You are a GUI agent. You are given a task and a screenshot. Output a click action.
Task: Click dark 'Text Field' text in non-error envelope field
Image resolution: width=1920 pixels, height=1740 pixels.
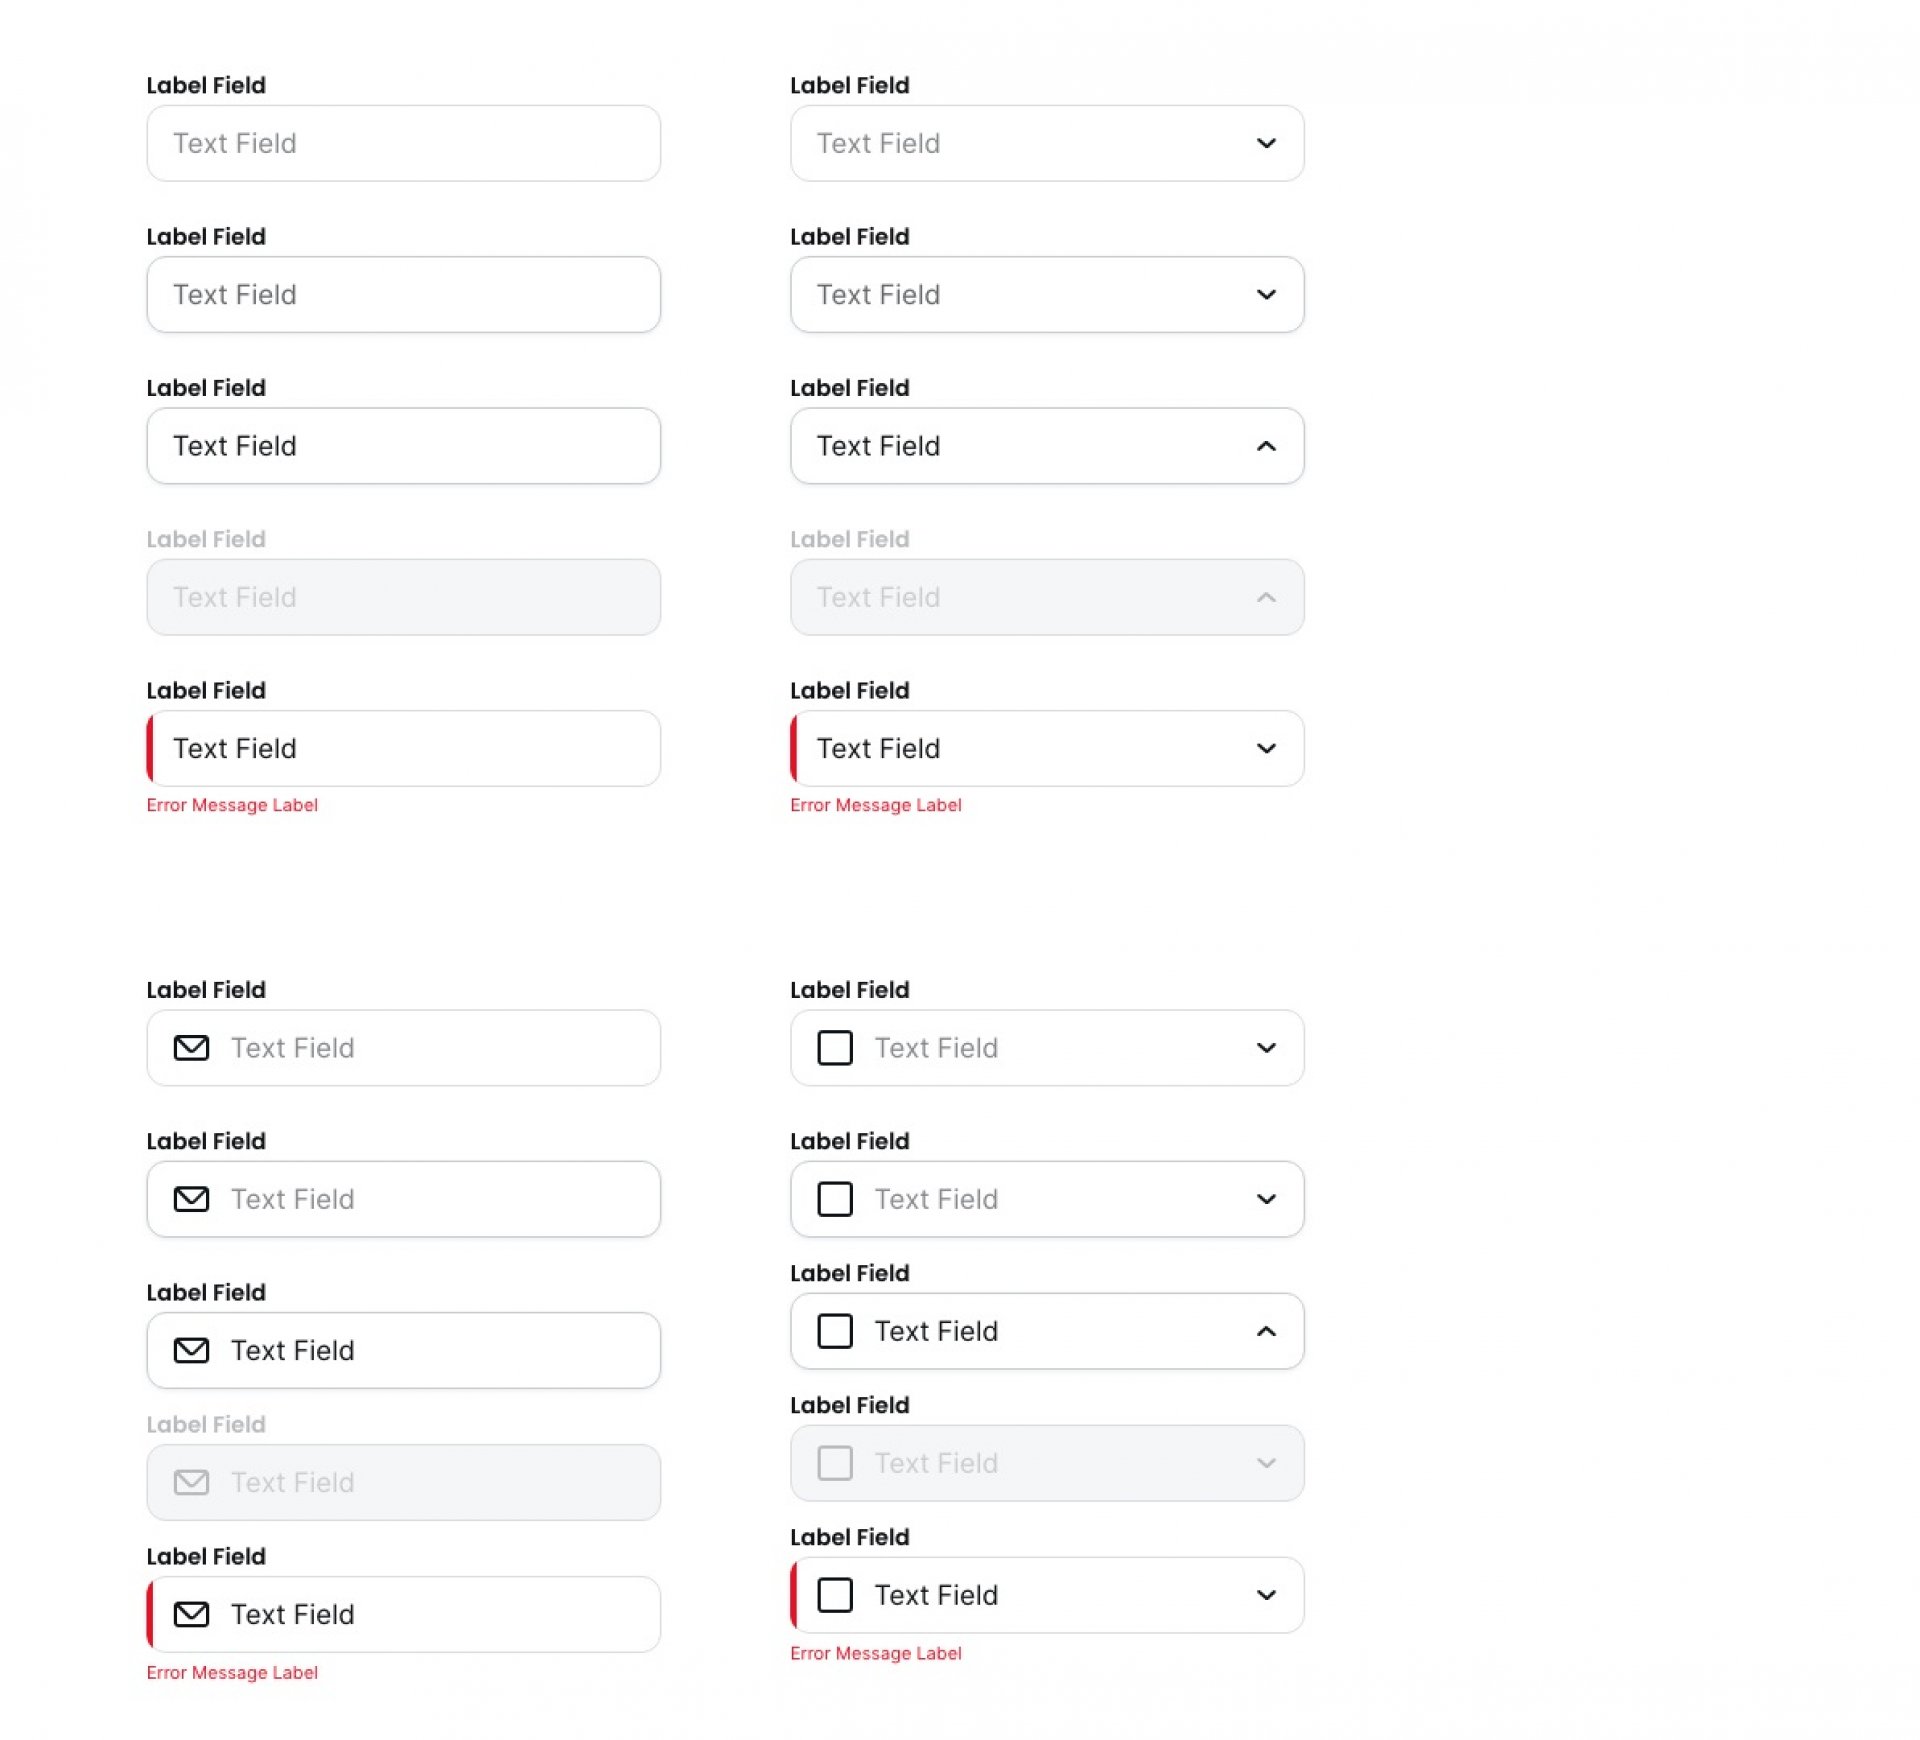pos(292,1350)
